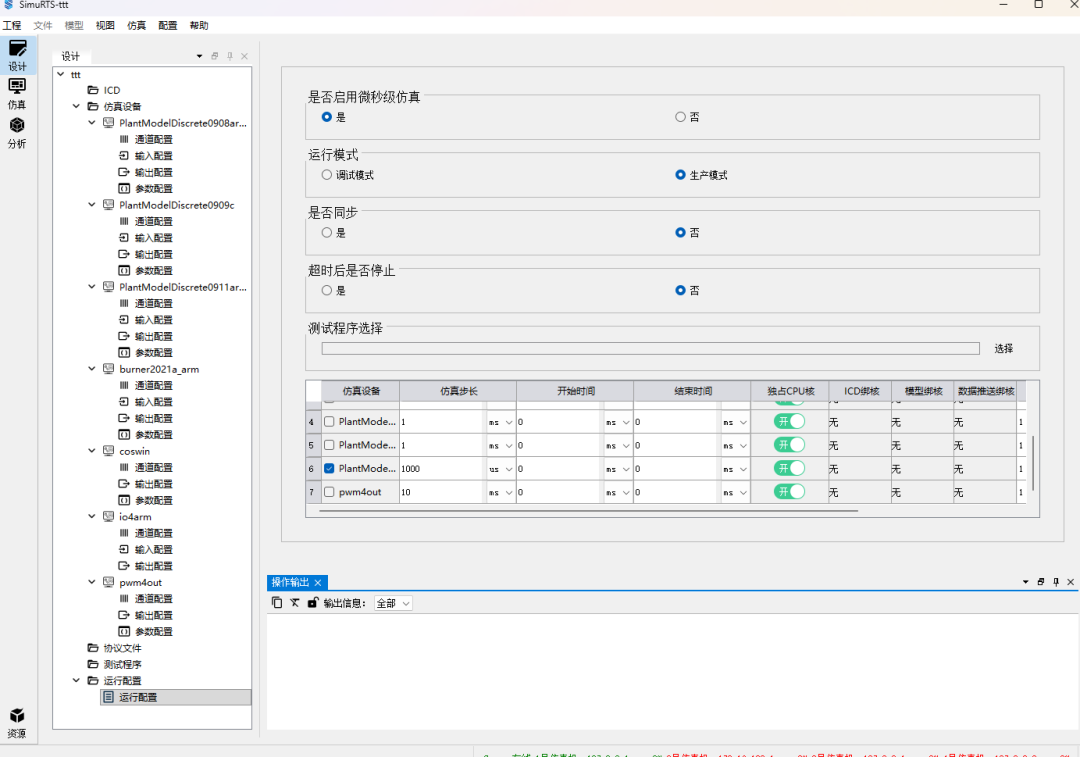Open the 设计 panel dropdown arrow

coord(200,56)
